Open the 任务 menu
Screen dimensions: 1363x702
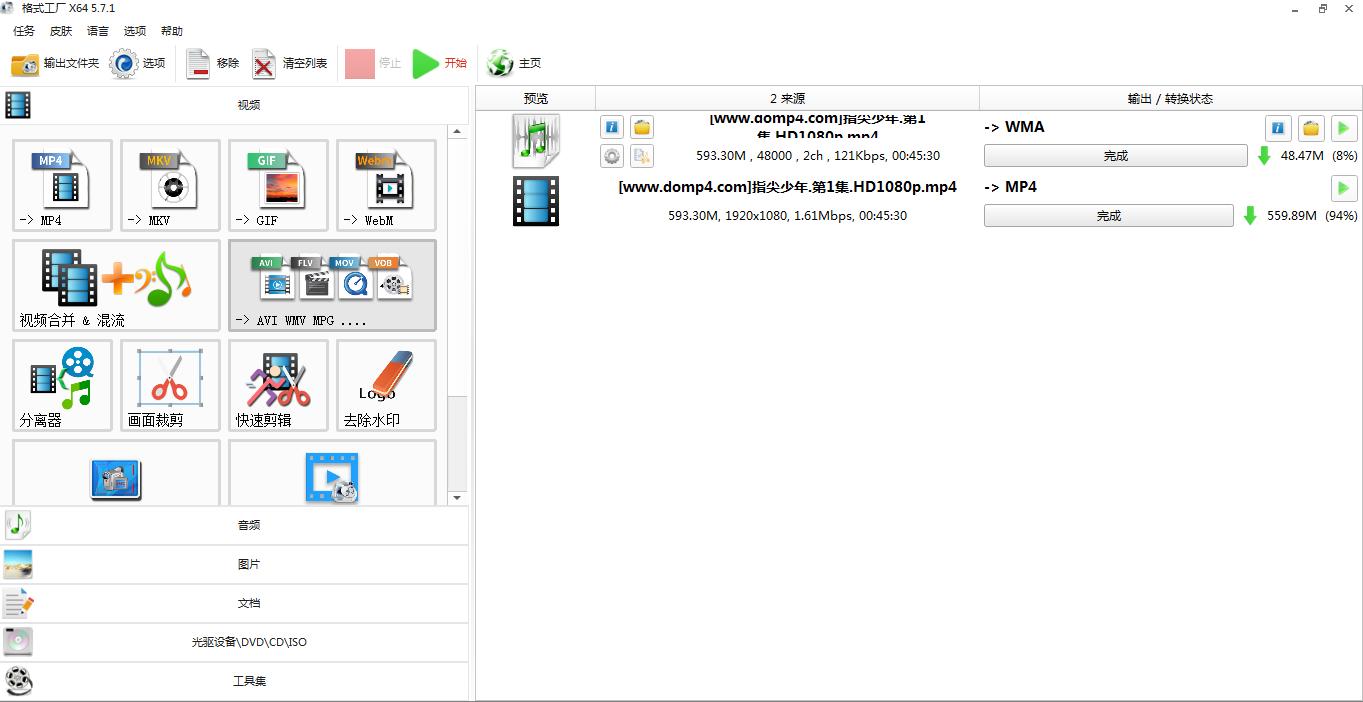click(24, 31)
